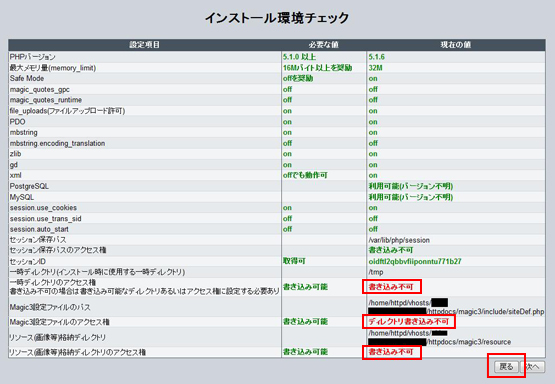Click the current value off for session.auto_start
Viewport: 555px width, 384px height.
click(x=373, y=229)
